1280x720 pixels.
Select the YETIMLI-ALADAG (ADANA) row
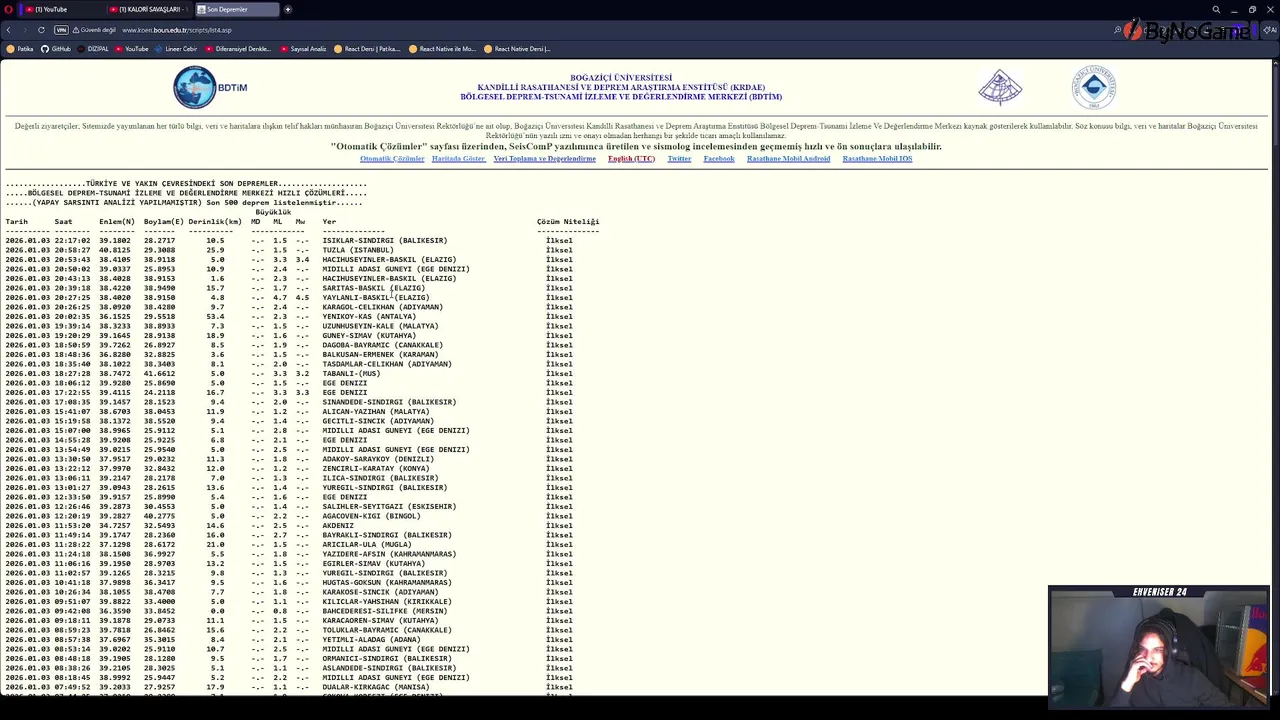point(289,640)
